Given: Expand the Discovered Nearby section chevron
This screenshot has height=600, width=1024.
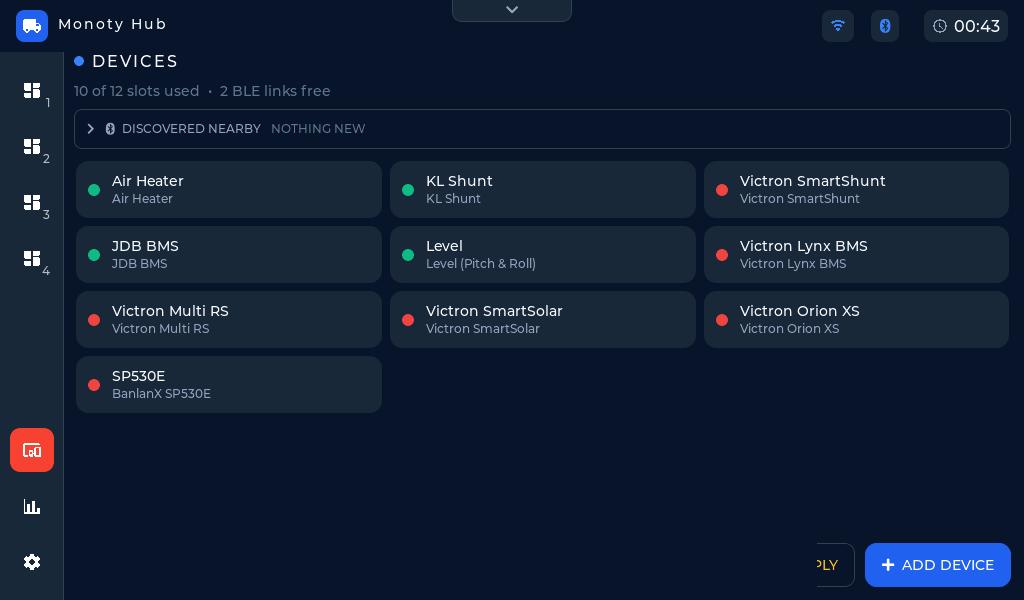Looking at the screenshot, I should click(x=91, y=129).
